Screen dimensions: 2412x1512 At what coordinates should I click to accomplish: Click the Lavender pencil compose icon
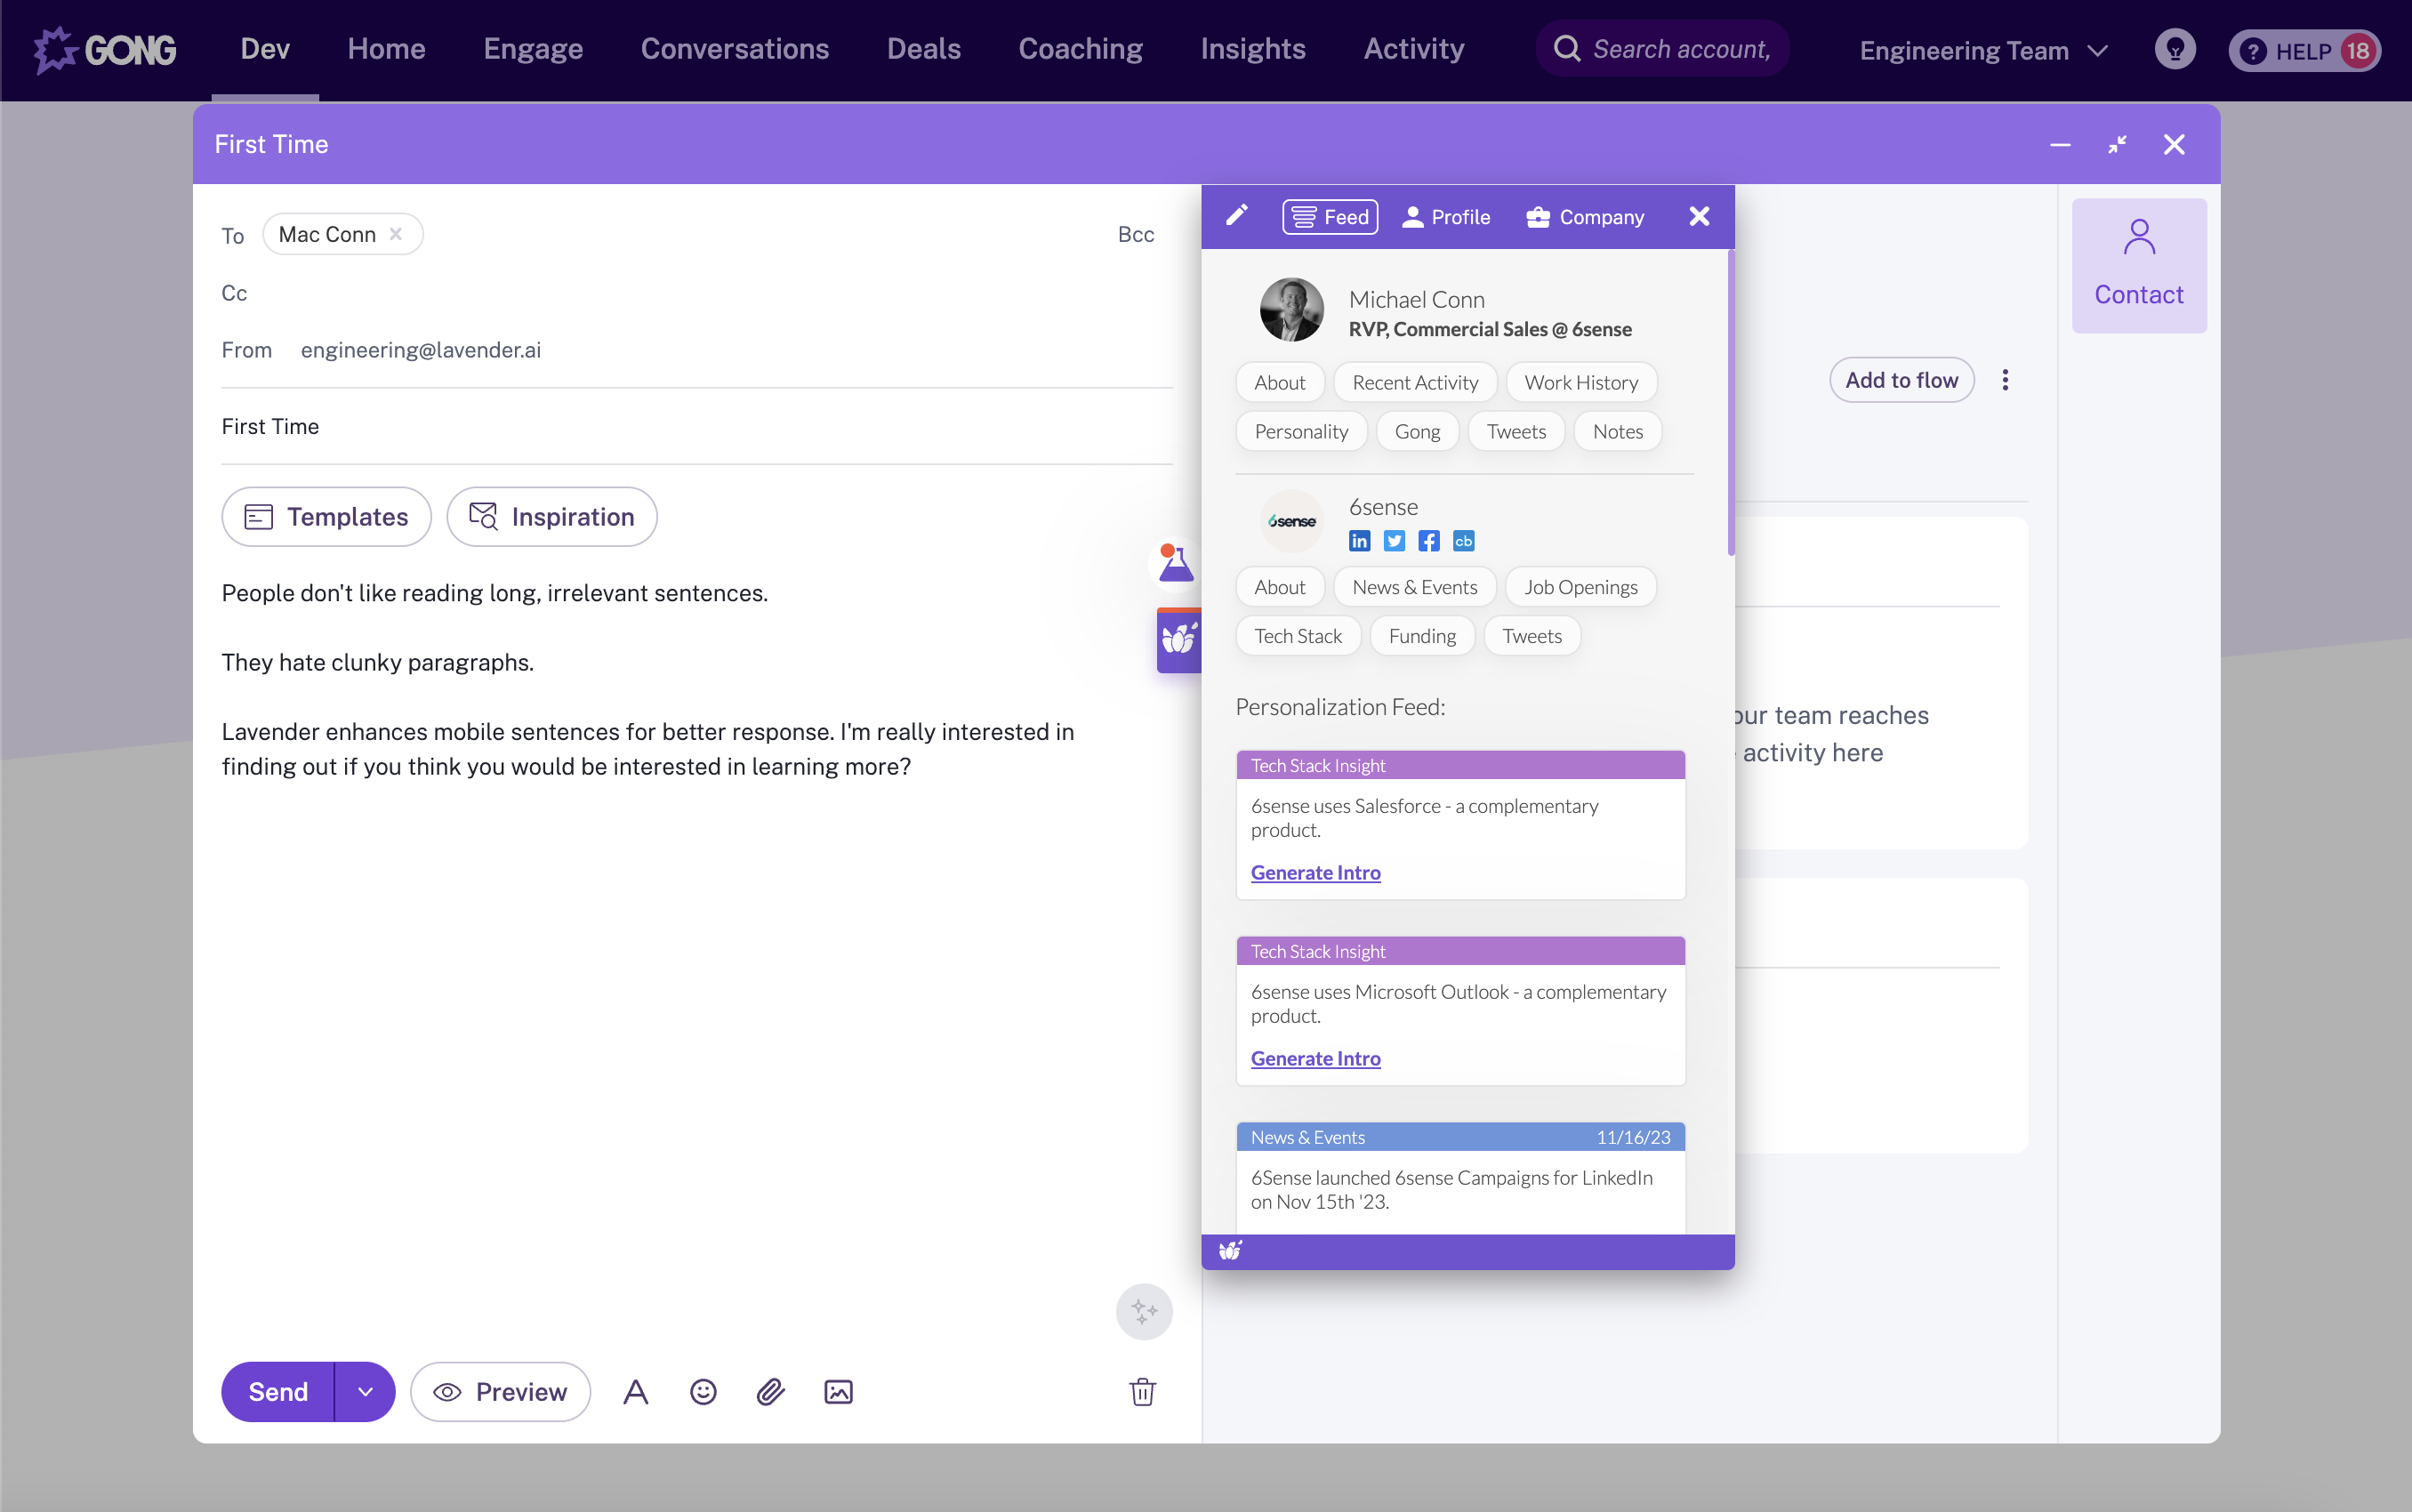[1237, 216]
